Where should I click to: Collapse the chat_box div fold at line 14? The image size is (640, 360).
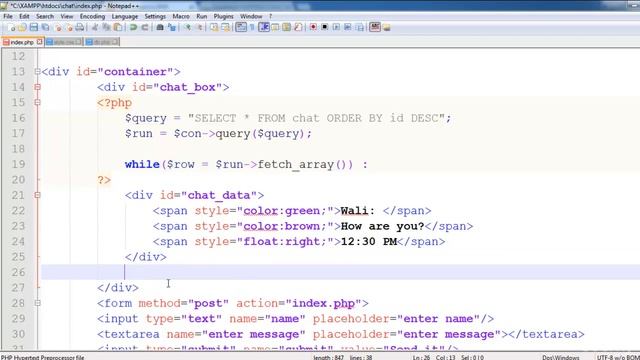click(38, 87)
